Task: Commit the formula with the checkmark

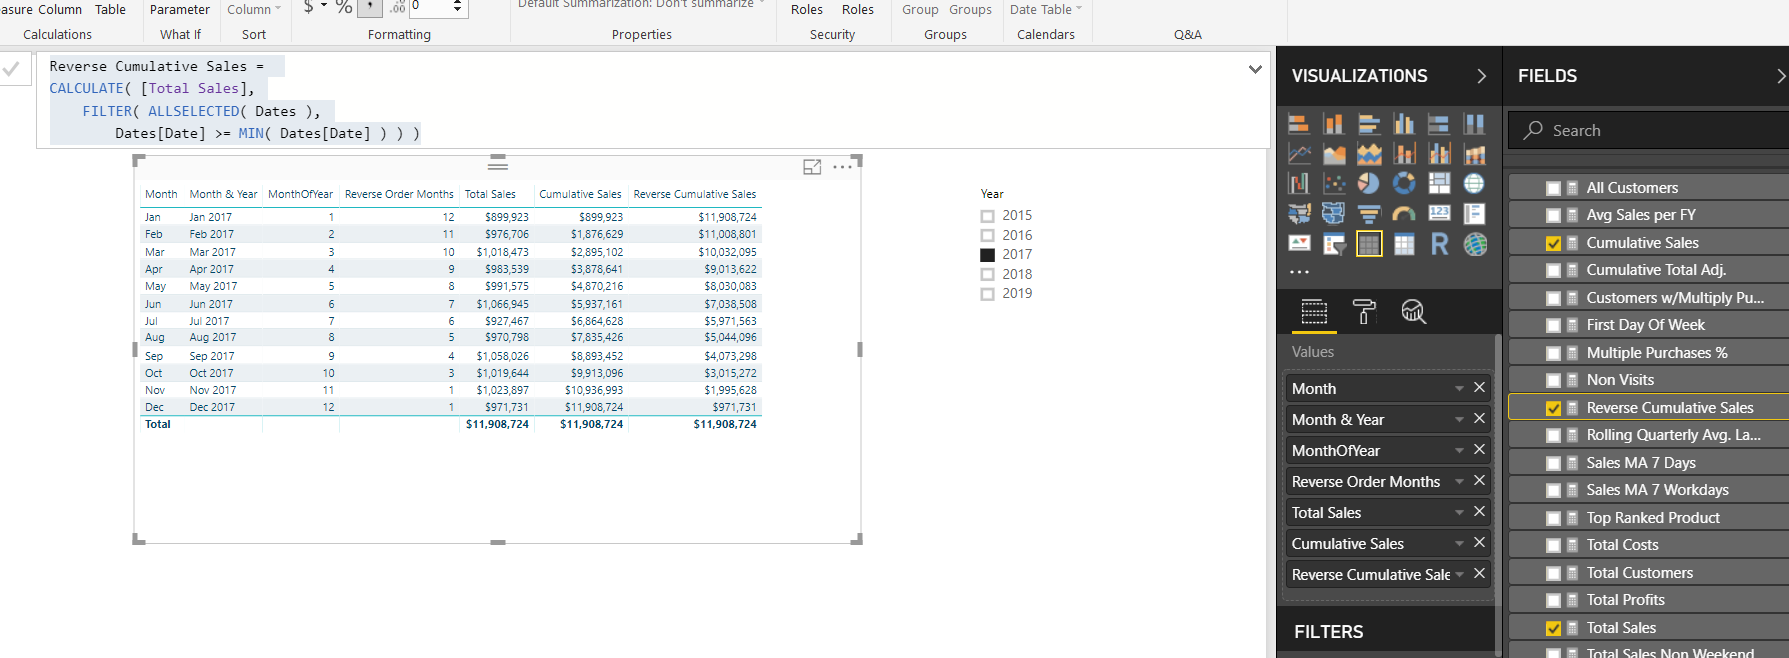Action: pyautogui.click(x=11, y=69)
